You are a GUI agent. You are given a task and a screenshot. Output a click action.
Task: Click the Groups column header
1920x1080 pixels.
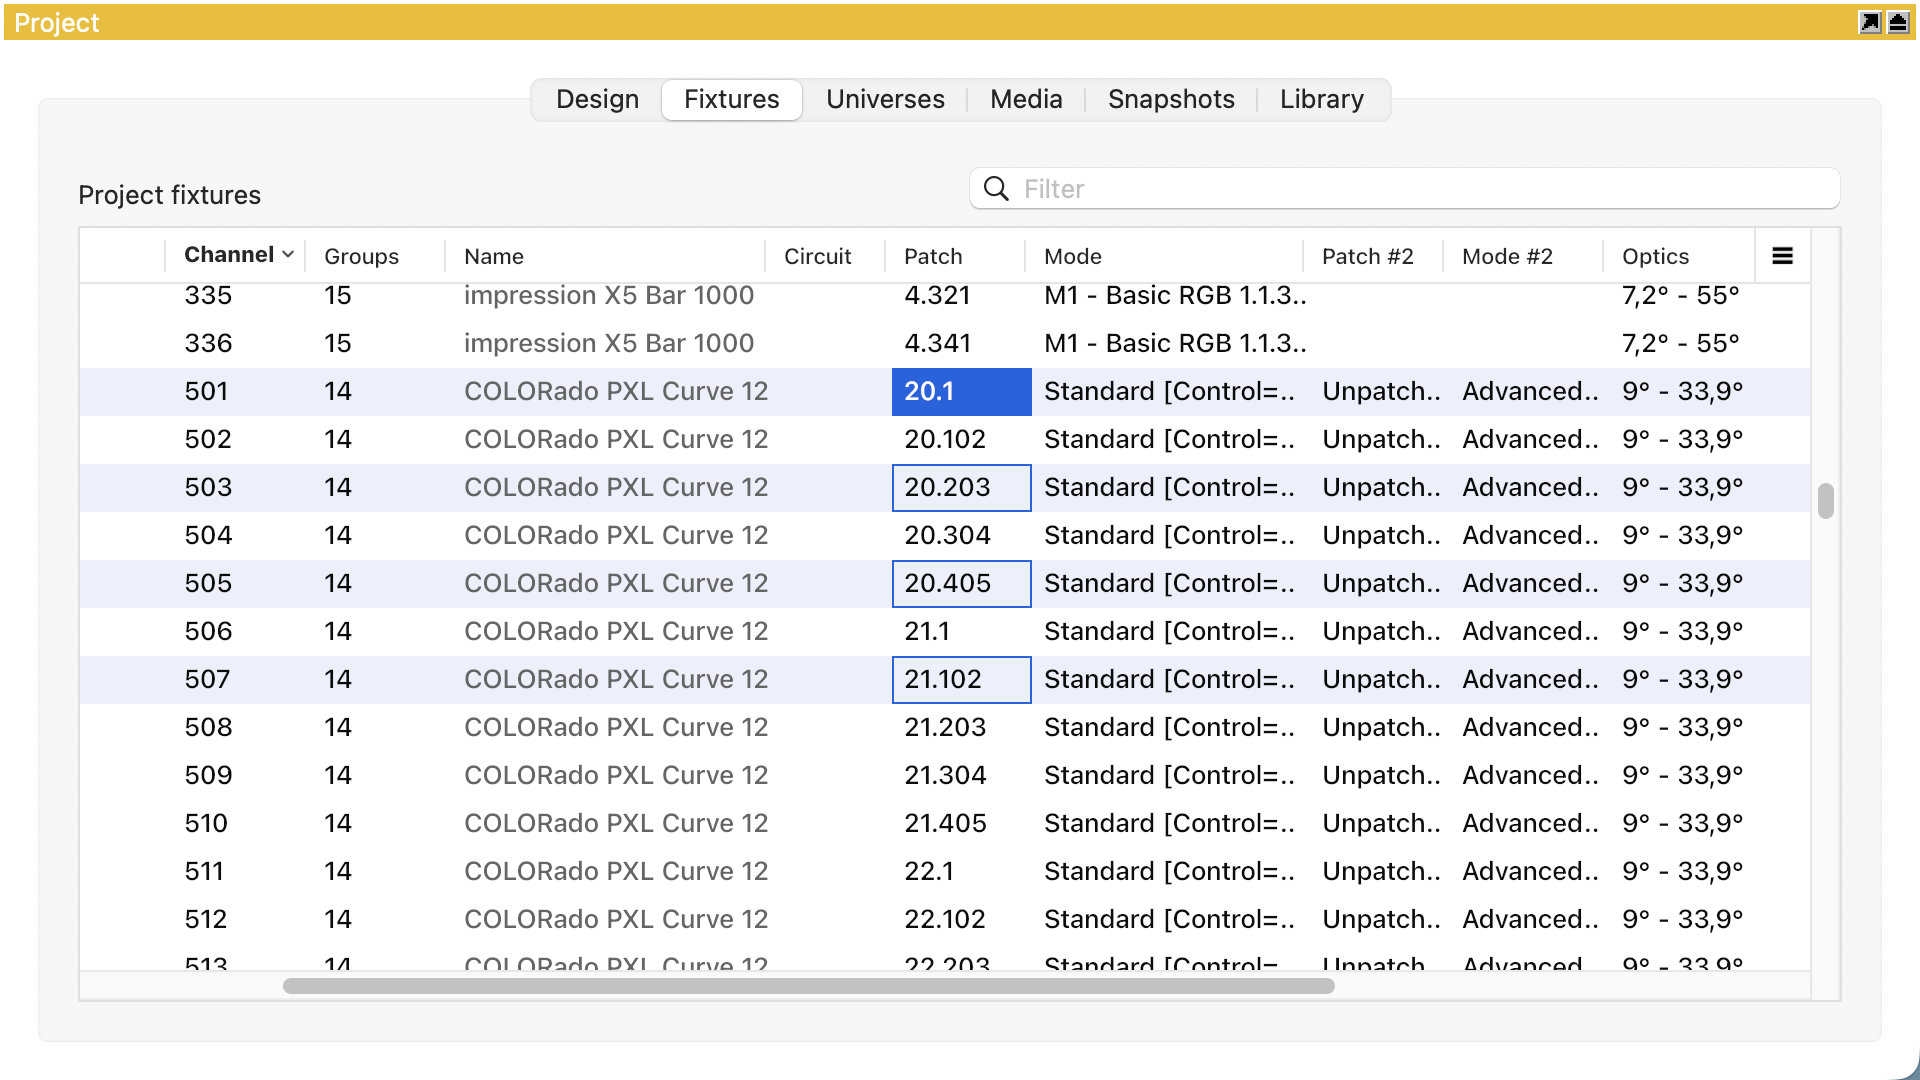click(x=361, y=256)
